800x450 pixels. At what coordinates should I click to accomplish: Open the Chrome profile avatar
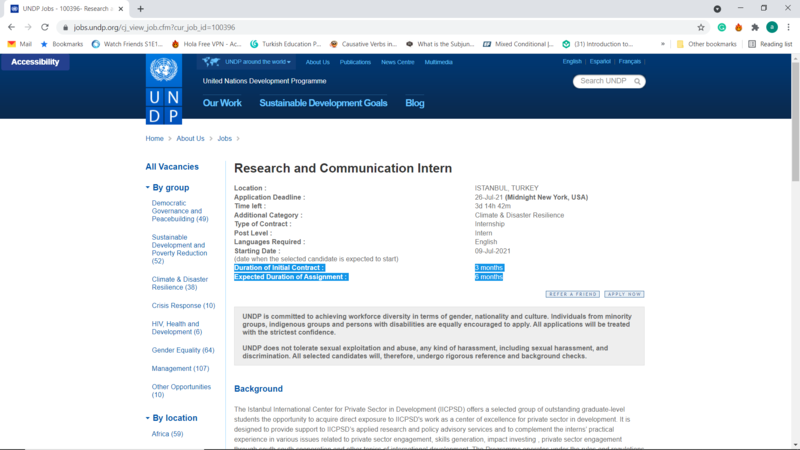pyautogui.click(x=772, y=28)
